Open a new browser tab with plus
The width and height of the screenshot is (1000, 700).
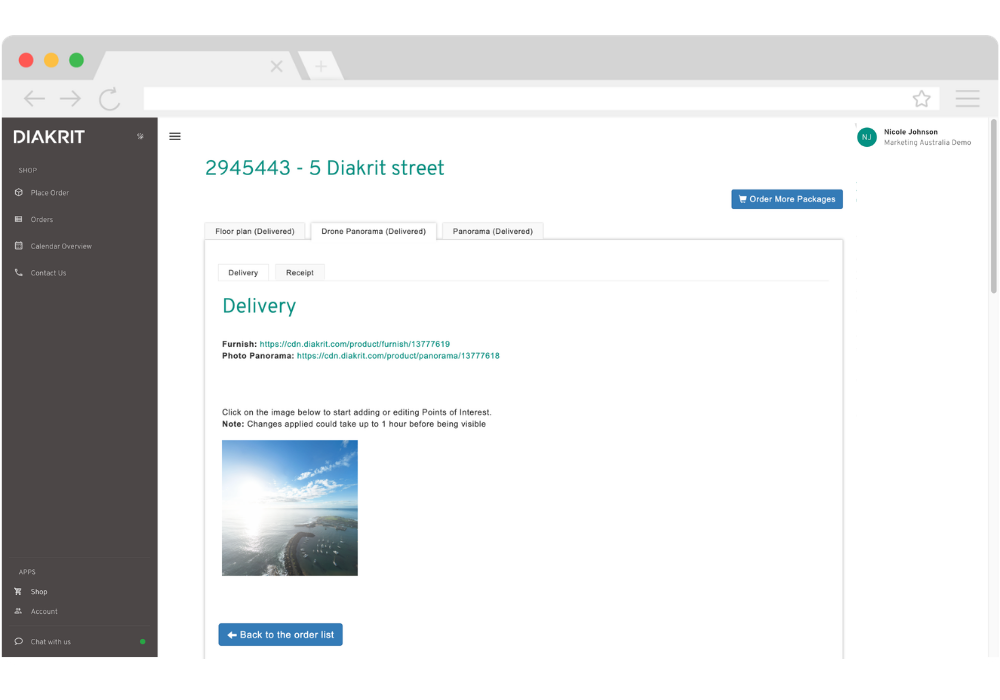321,66
